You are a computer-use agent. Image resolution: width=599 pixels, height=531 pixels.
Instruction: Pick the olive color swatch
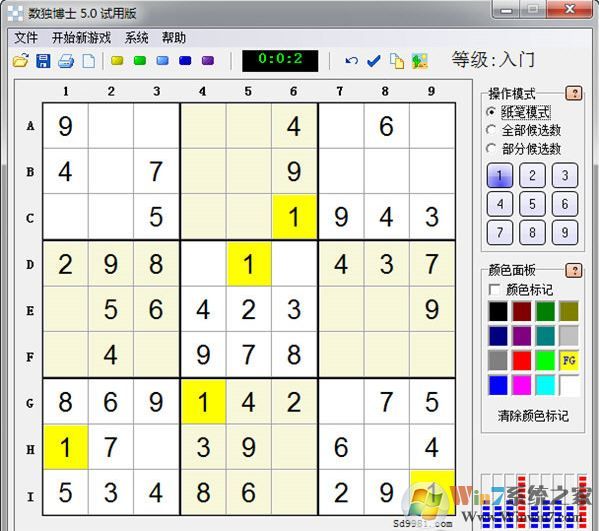coord(569,311)
